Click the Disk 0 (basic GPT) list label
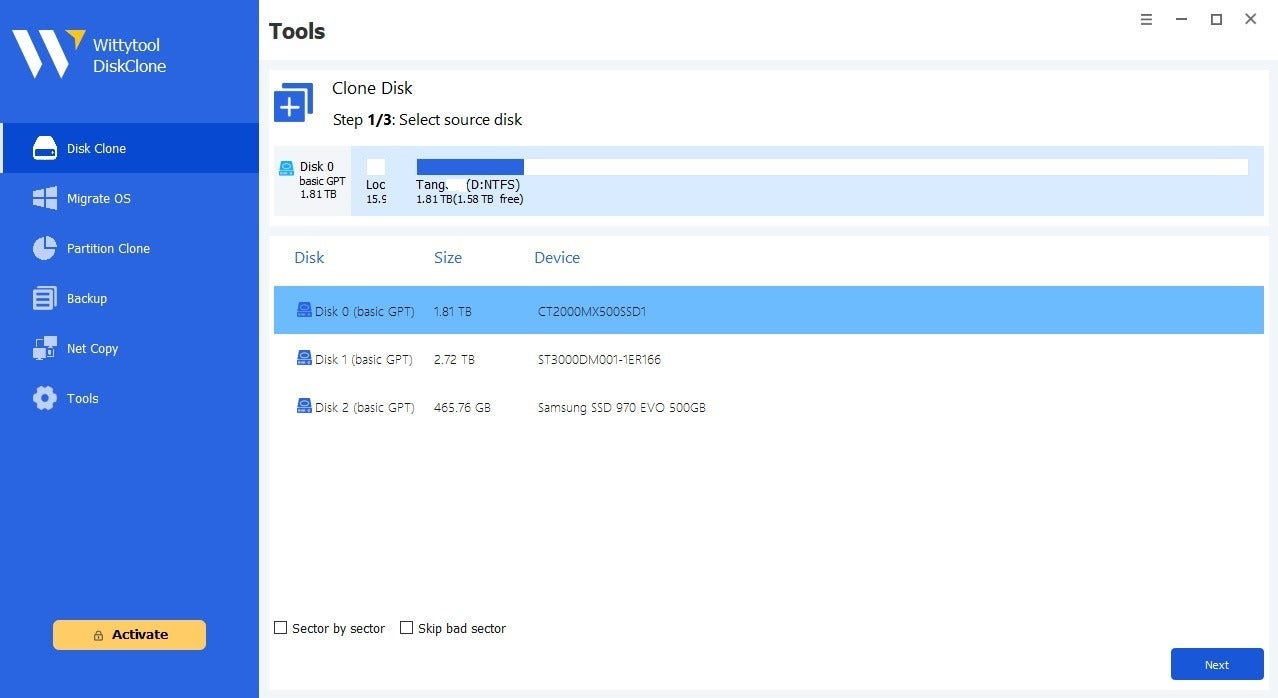Viewport: 1278px width, 698px height. (x=365, y=312)
